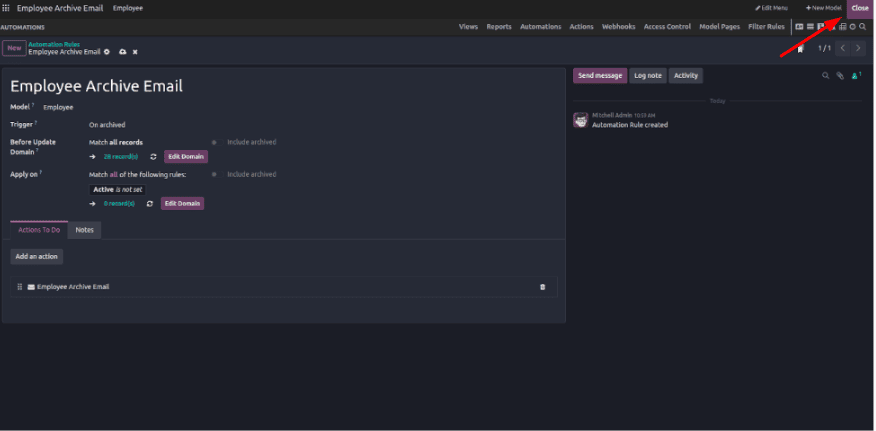Screen dimensions: 876x431
Task: Open the Model Pages menu
Action: [720, 27]
